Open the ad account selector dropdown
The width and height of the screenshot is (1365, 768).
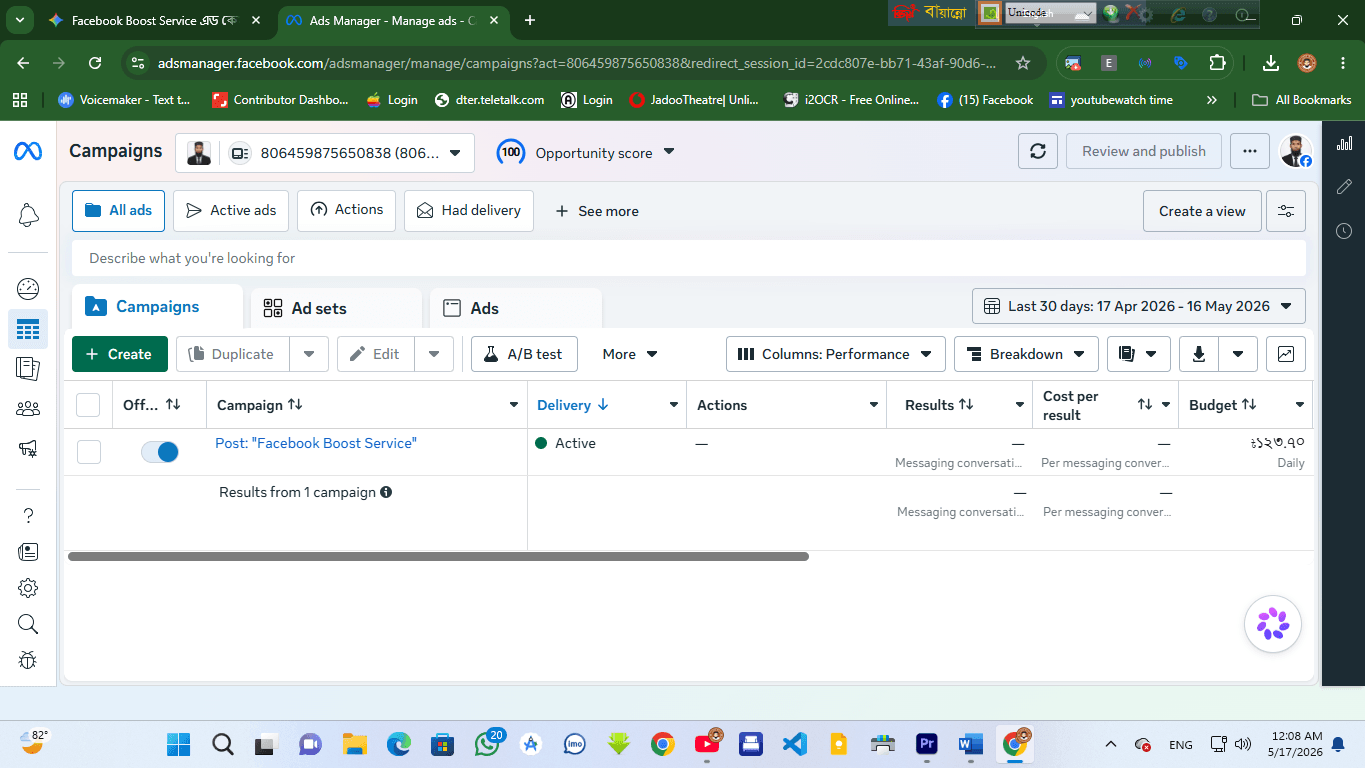click(324, 153)
